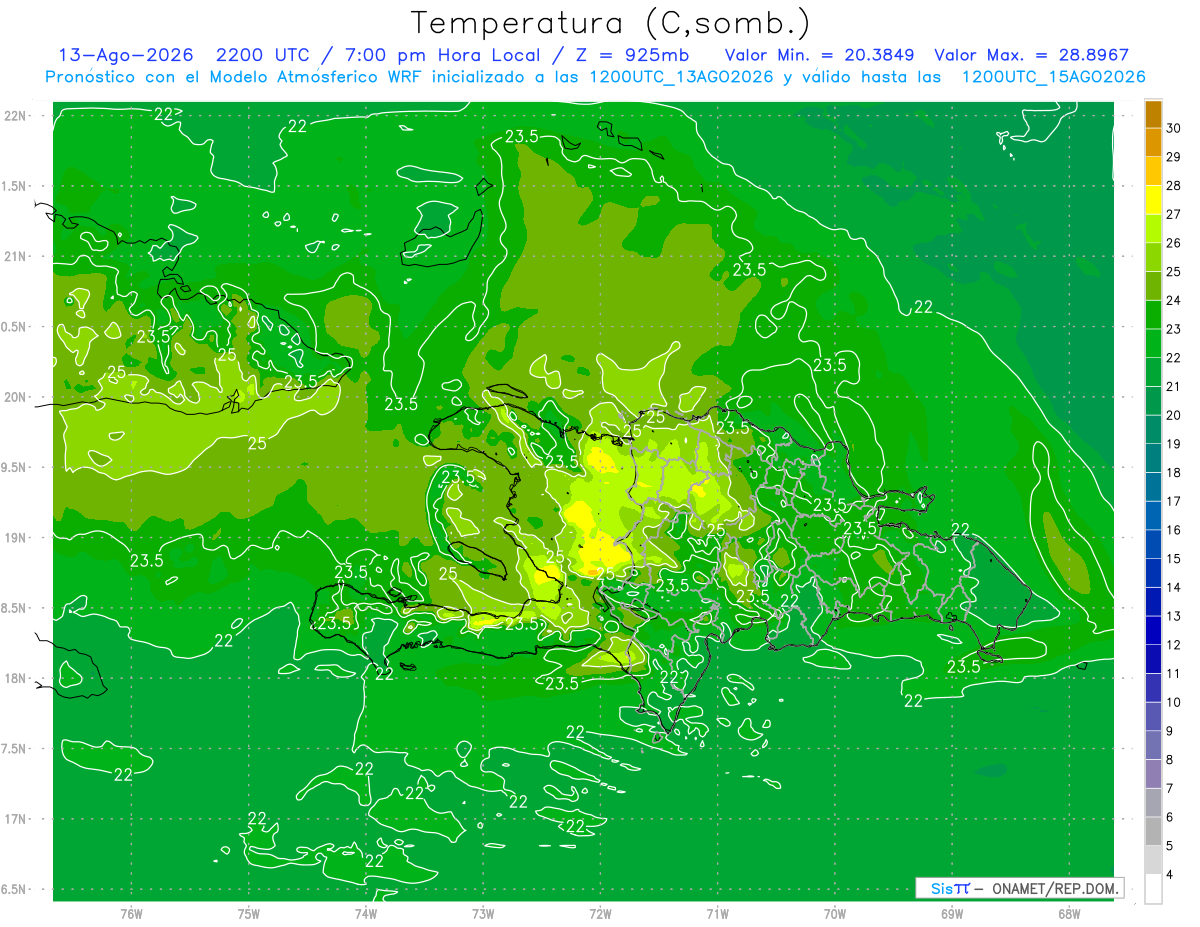Click the '70W' longitude axis label

tap(834, 914)
